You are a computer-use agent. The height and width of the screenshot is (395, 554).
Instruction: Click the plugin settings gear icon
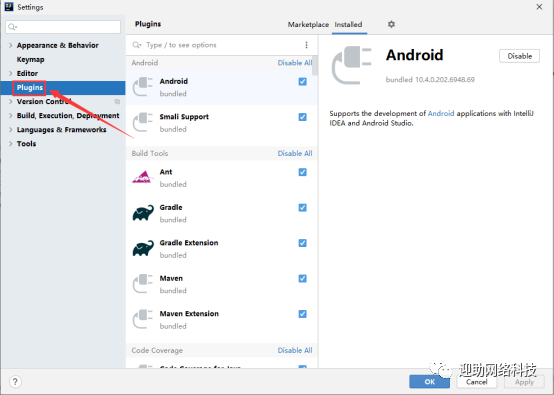click(391, 24)
